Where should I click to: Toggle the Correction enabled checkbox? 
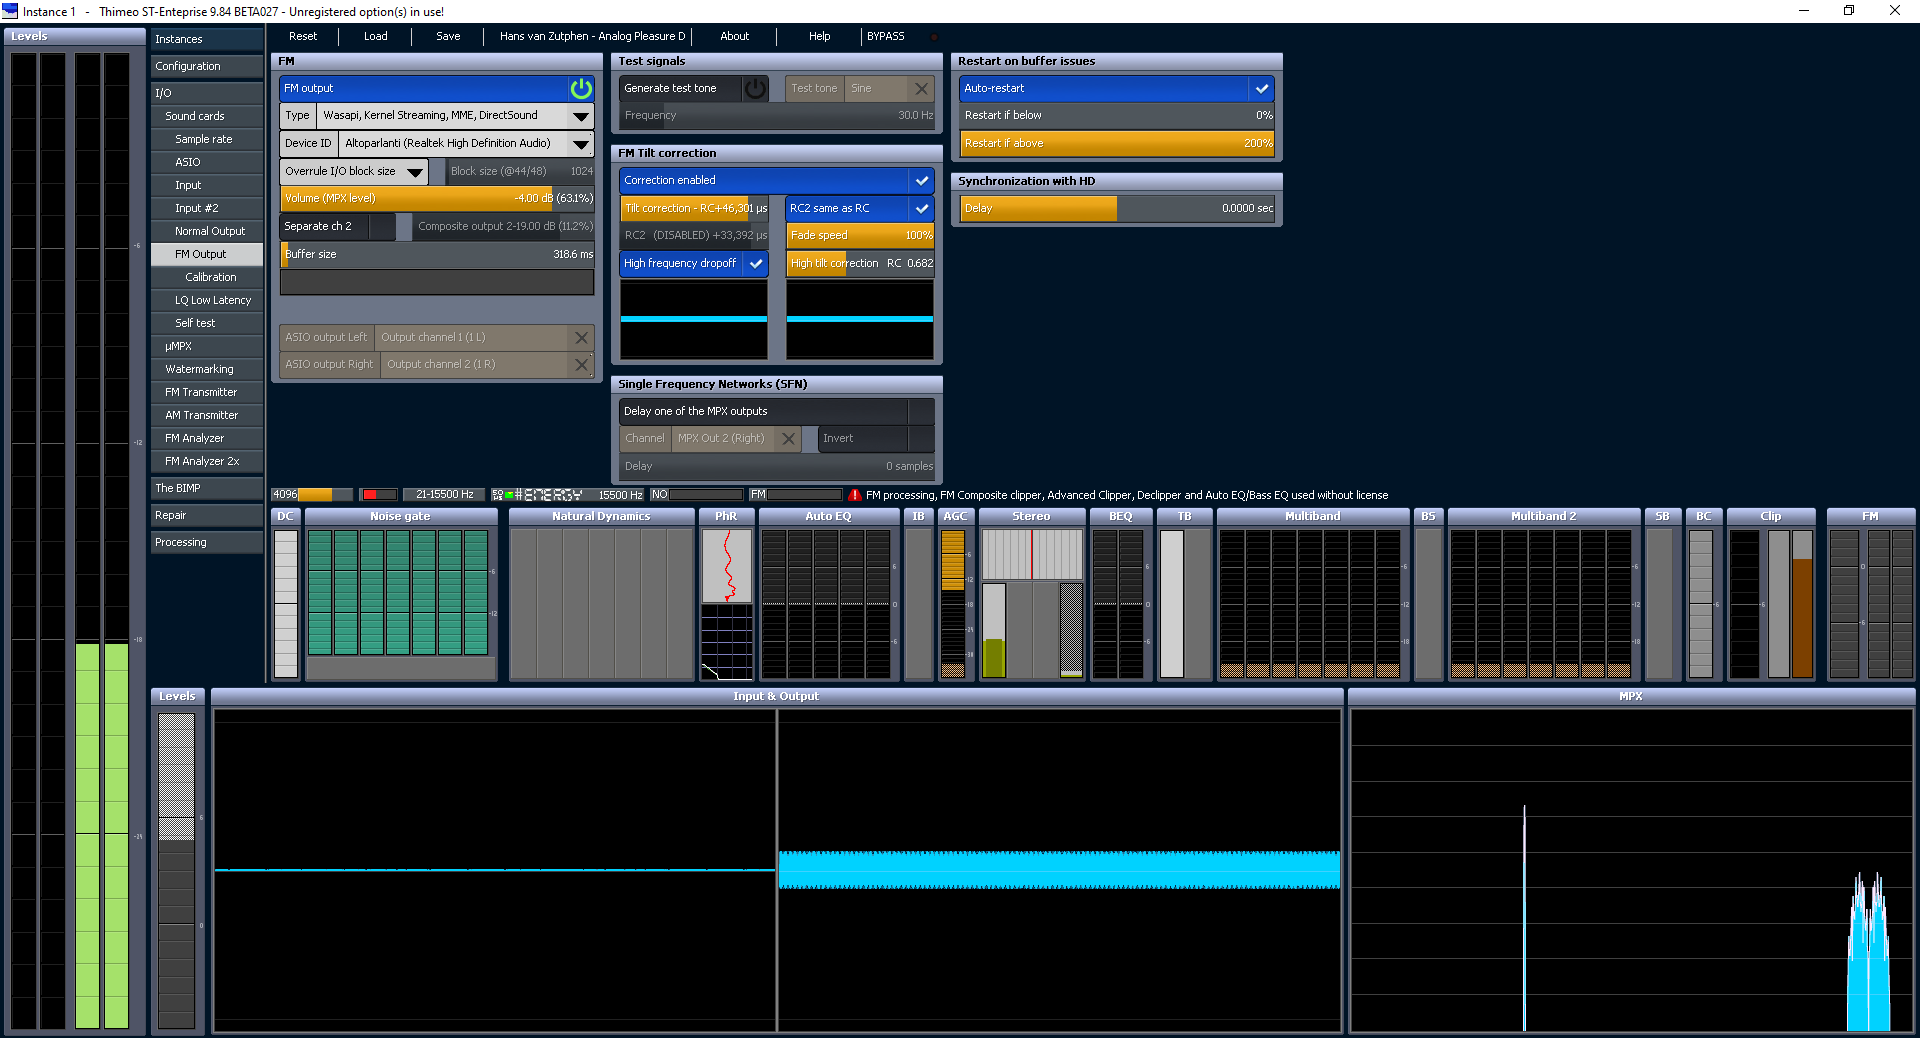tap(921, 181)
